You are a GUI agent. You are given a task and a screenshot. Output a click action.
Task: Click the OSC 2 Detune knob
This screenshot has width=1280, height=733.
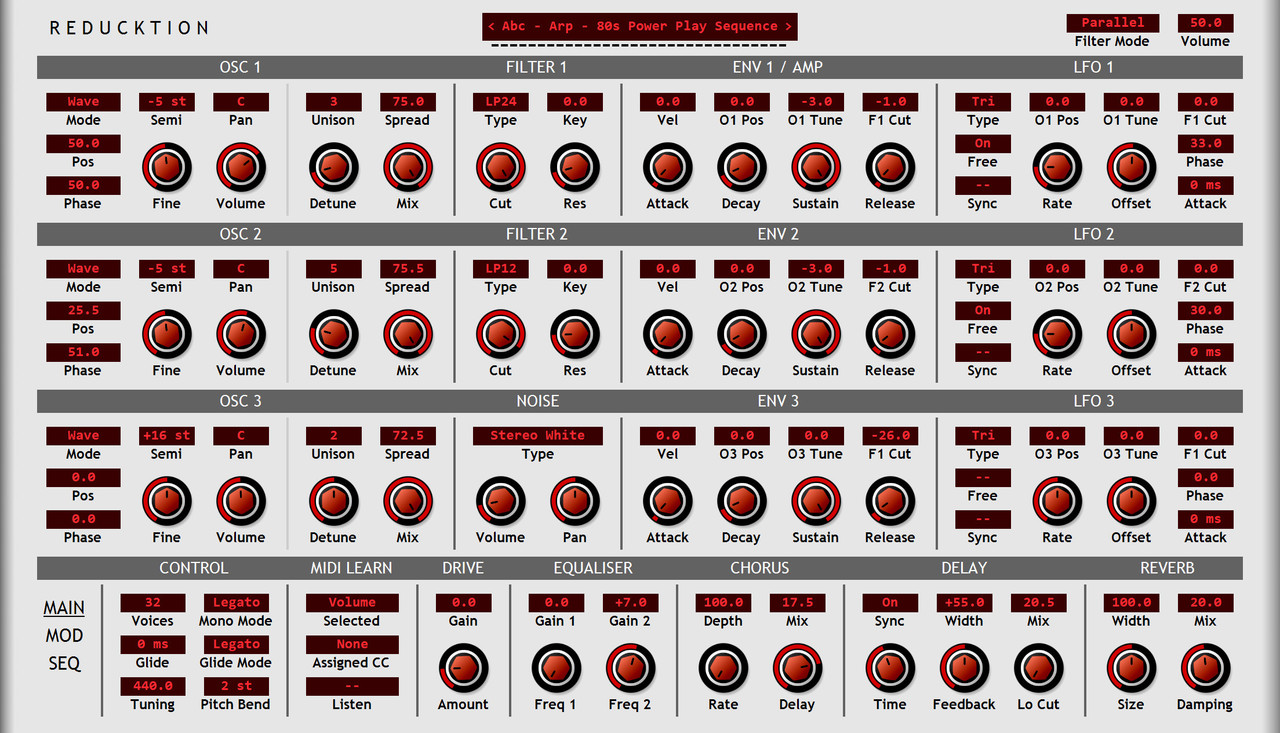tap(333, 334)
